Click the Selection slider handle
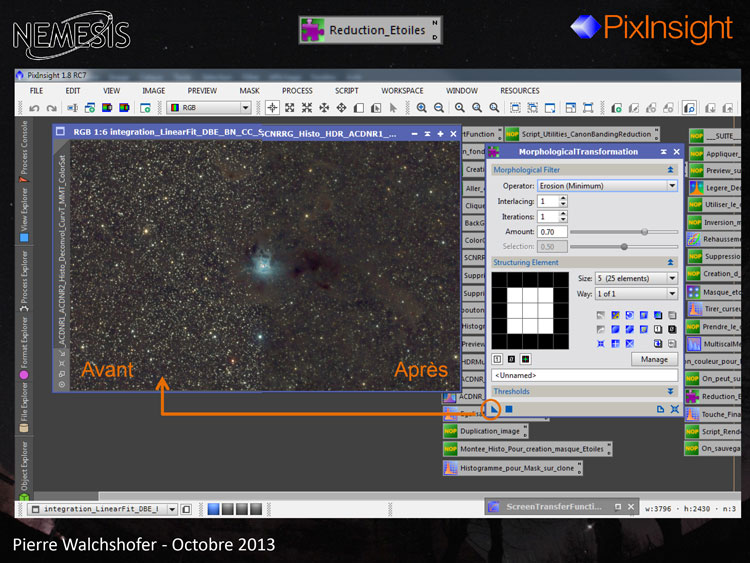This screenshot has height=563, width=750. click(624, 247)
